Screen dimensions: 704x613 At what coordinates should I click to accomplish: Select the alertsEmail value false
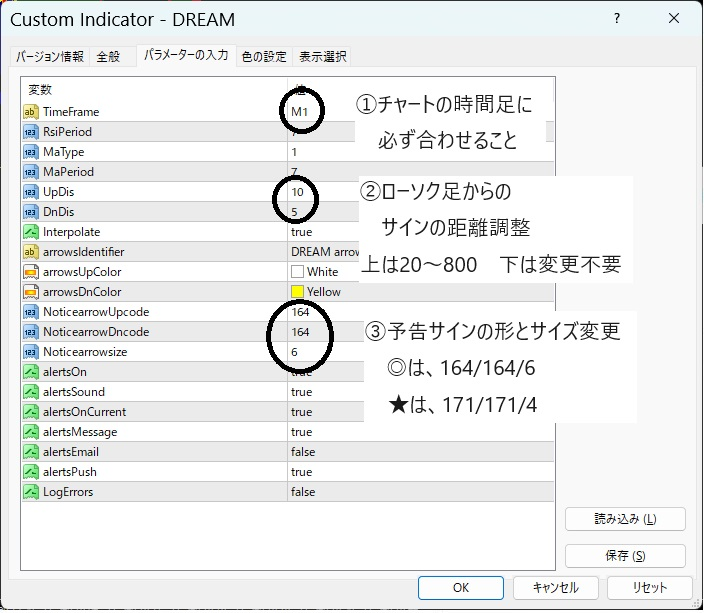click(x=303, y=451)
